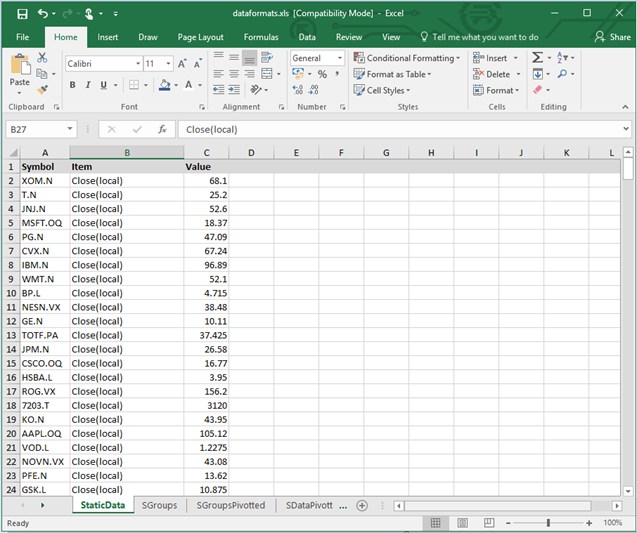637x533 pixels.
Task: Switch to the SGroups sheet tab
Action: pos(159,506)
